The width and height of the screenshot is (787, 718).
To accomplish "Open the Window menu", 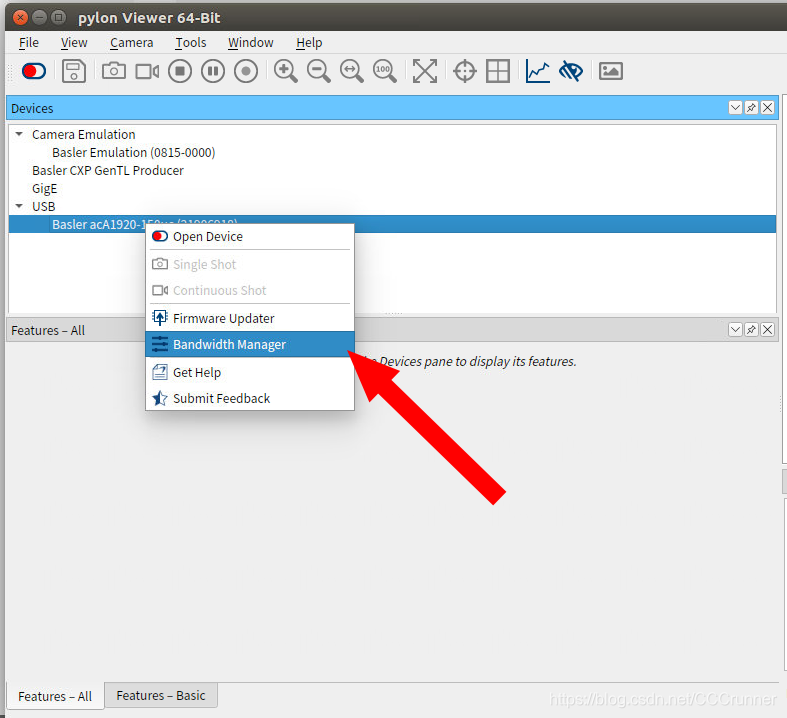I will point(250,43).
